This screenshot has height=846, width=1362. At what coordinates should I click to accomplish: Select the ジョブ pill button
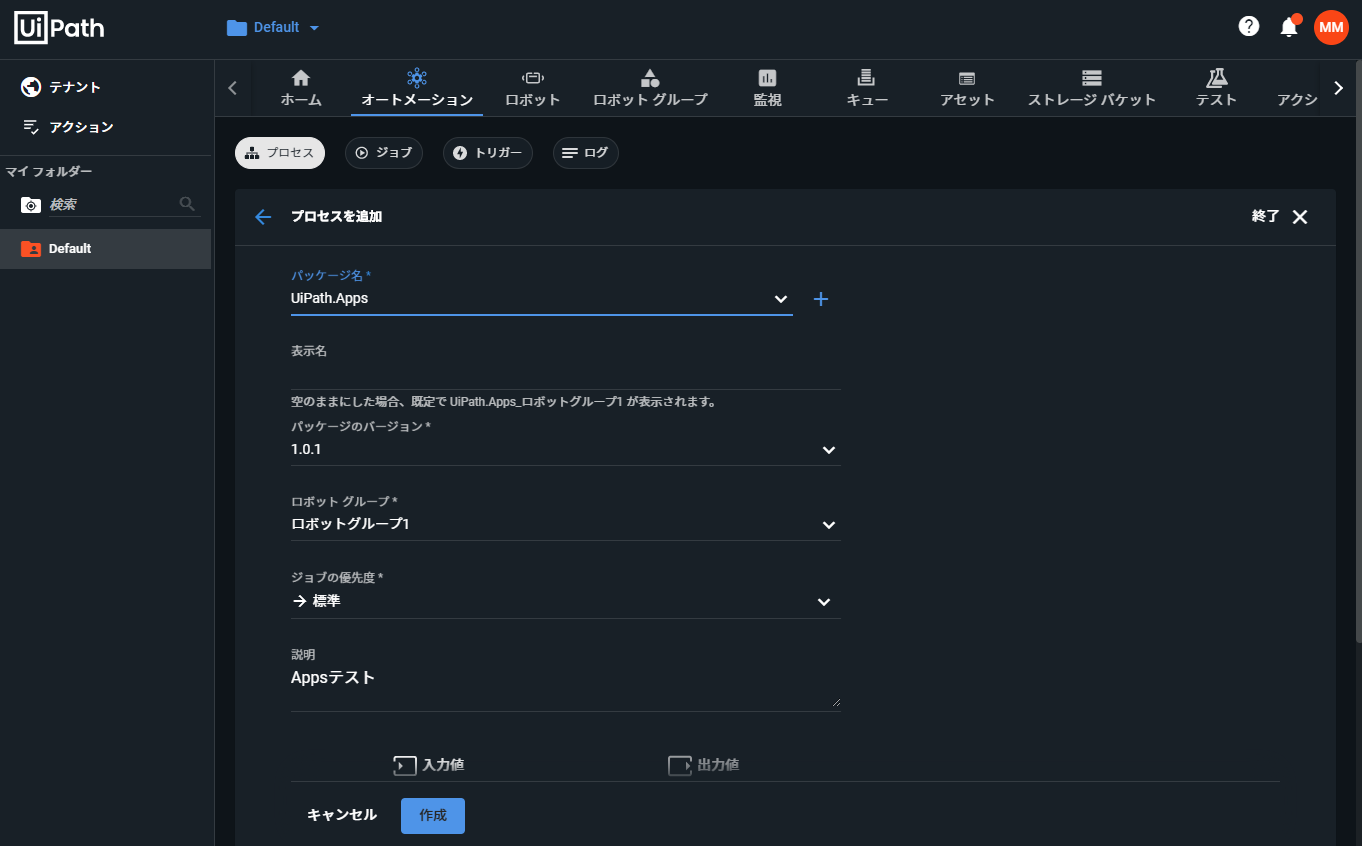[x=384, y=153]
